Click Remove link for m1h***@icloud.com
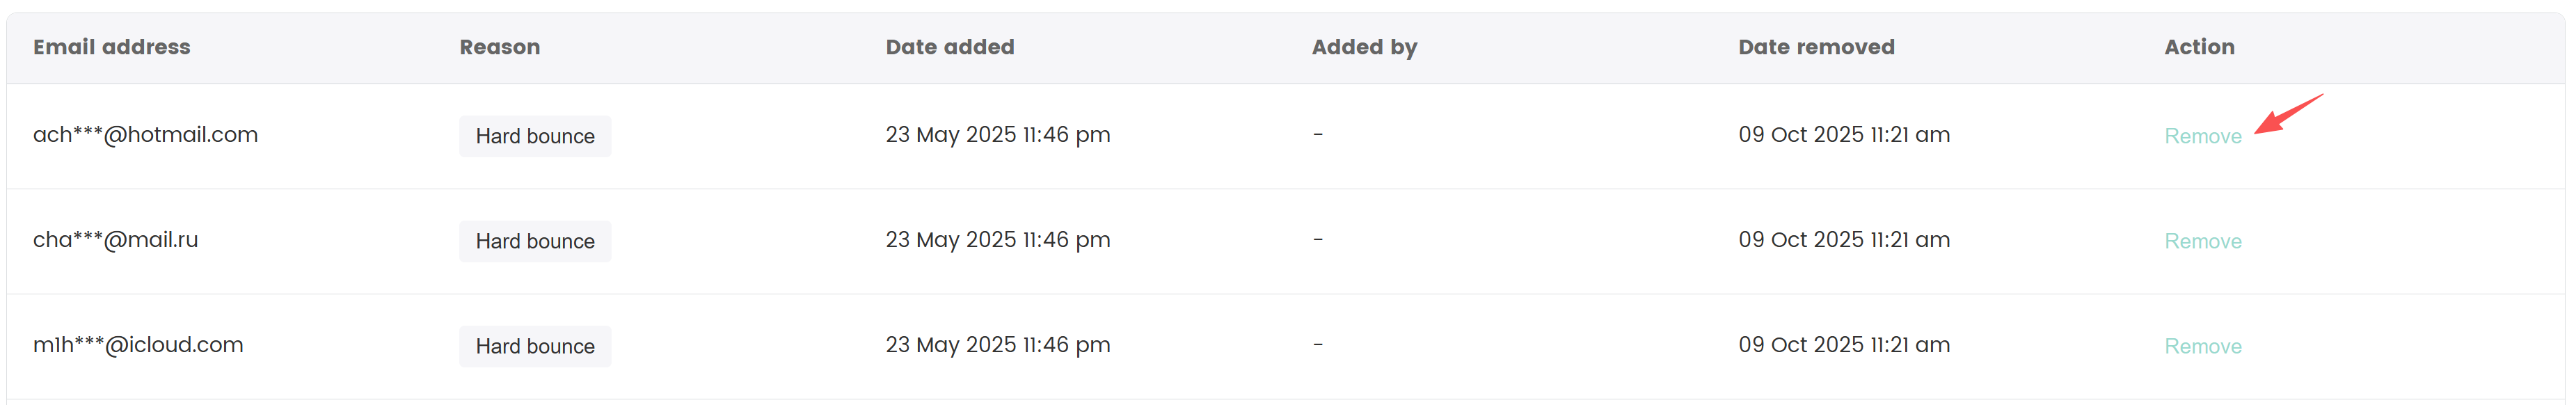The width and height of the screenshot is (2576, 405). [2202, 346]
